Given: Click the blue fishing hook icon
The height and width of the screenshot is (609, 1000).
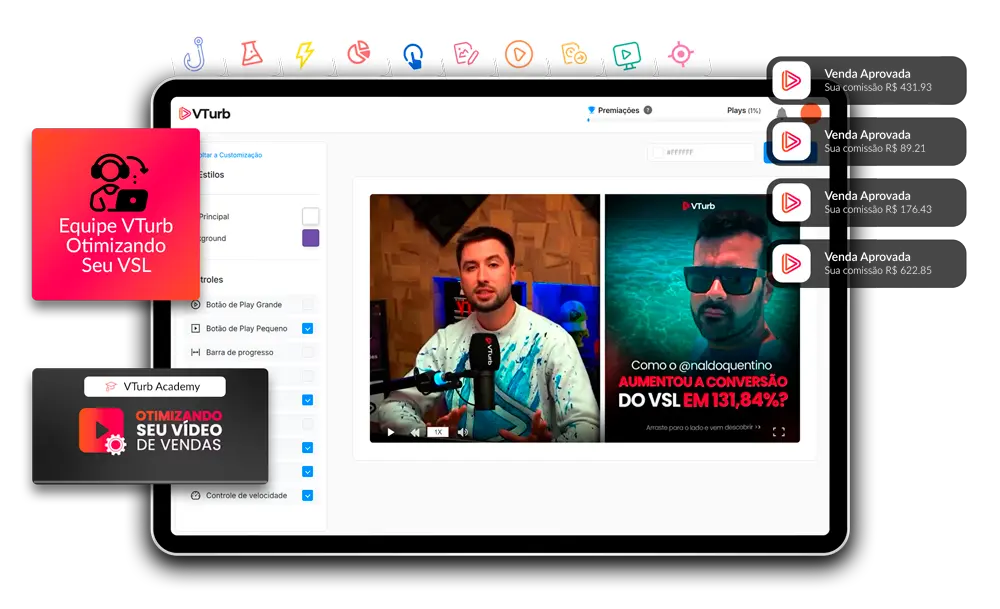Looking at the screenshot, I should tap(195, 54).
